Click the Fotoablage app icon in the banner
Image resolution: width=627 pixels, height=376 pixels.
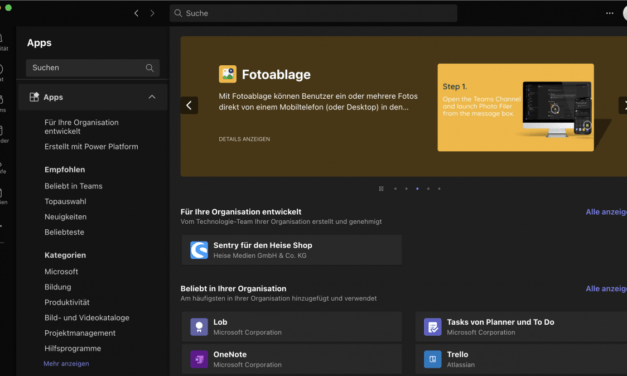point(228,74)
